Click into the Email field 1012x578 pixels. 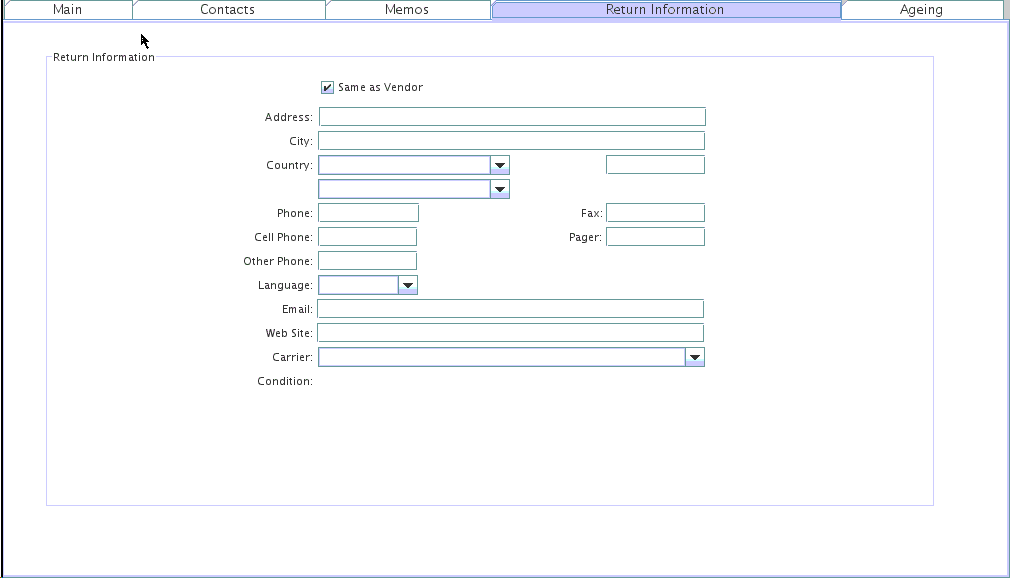(510, 309)
